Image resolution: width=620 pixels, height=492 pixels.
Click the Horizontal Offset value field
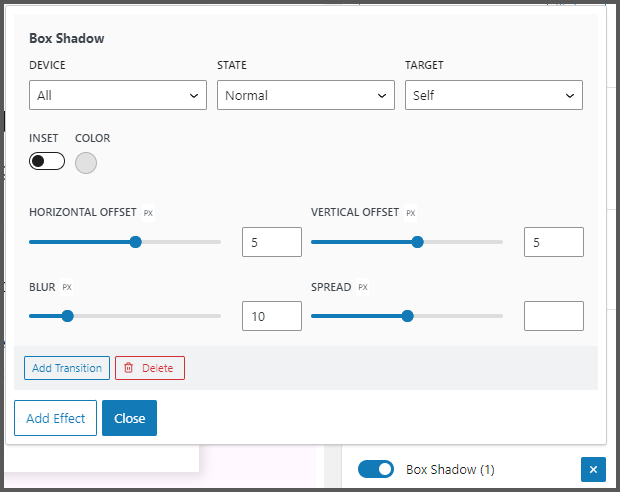pyautogui.click(x=271, y=242)
